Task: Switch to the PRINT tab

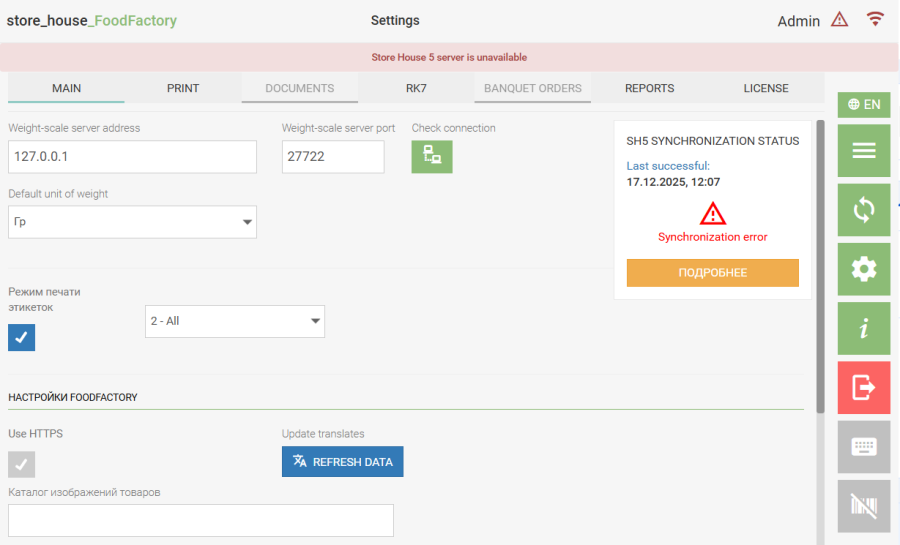Action: tap(183, 88)
